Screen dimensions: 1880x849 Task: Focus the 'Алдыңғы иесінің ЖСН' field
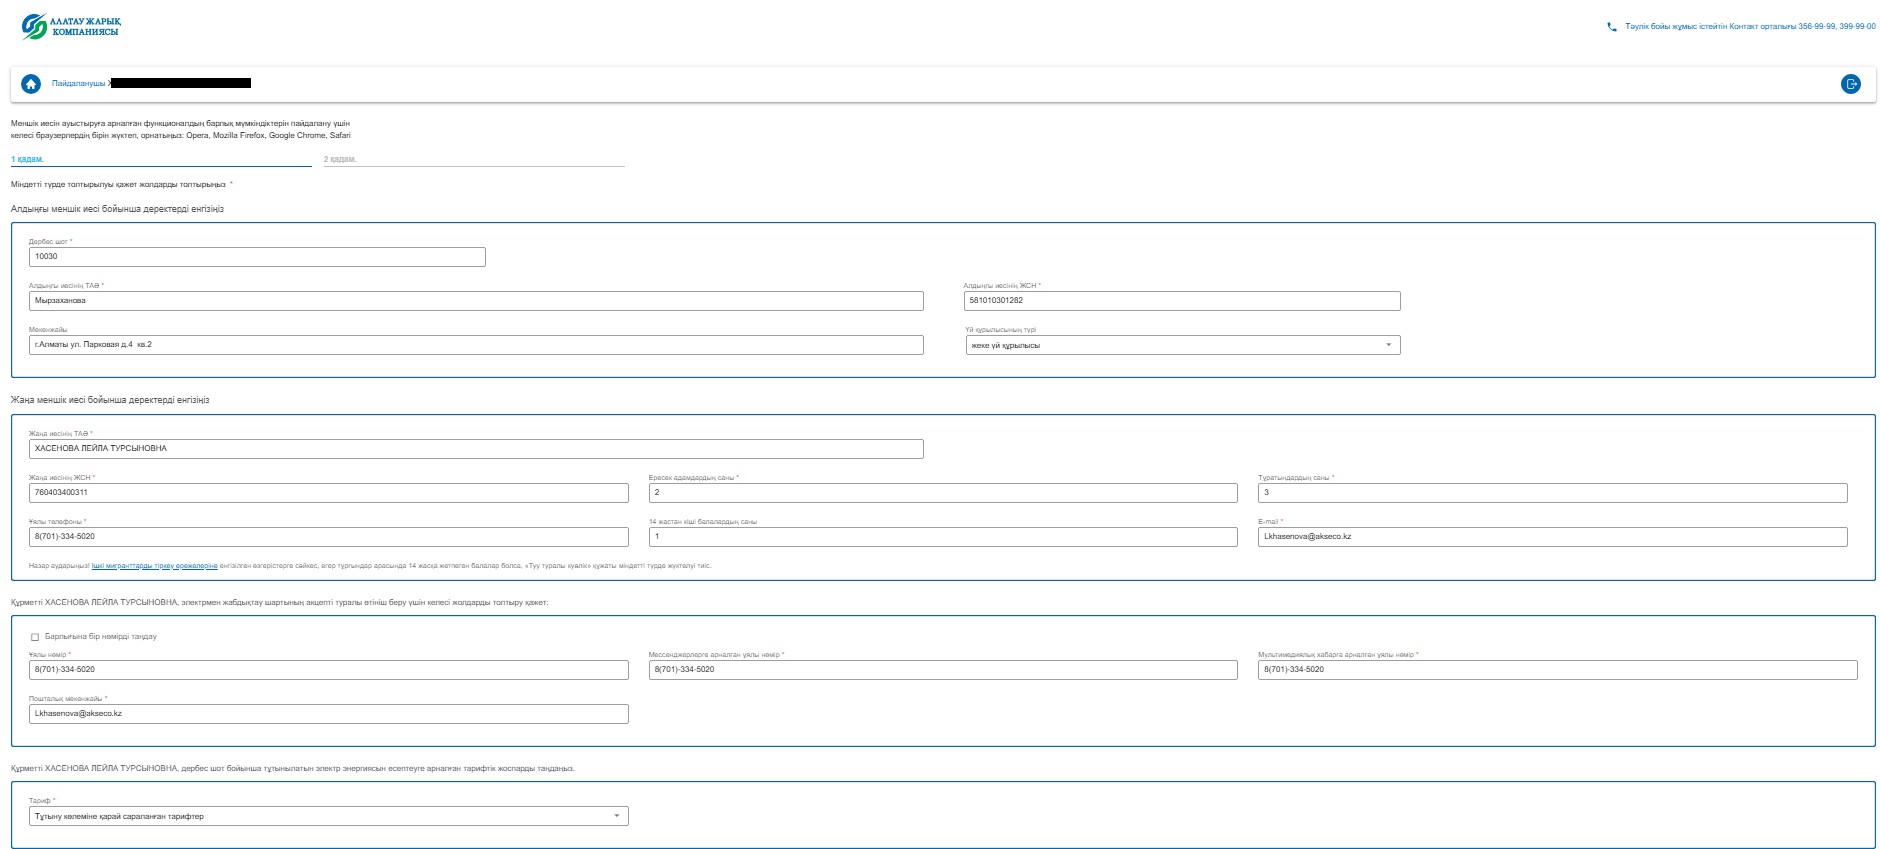click(1181, 301)
